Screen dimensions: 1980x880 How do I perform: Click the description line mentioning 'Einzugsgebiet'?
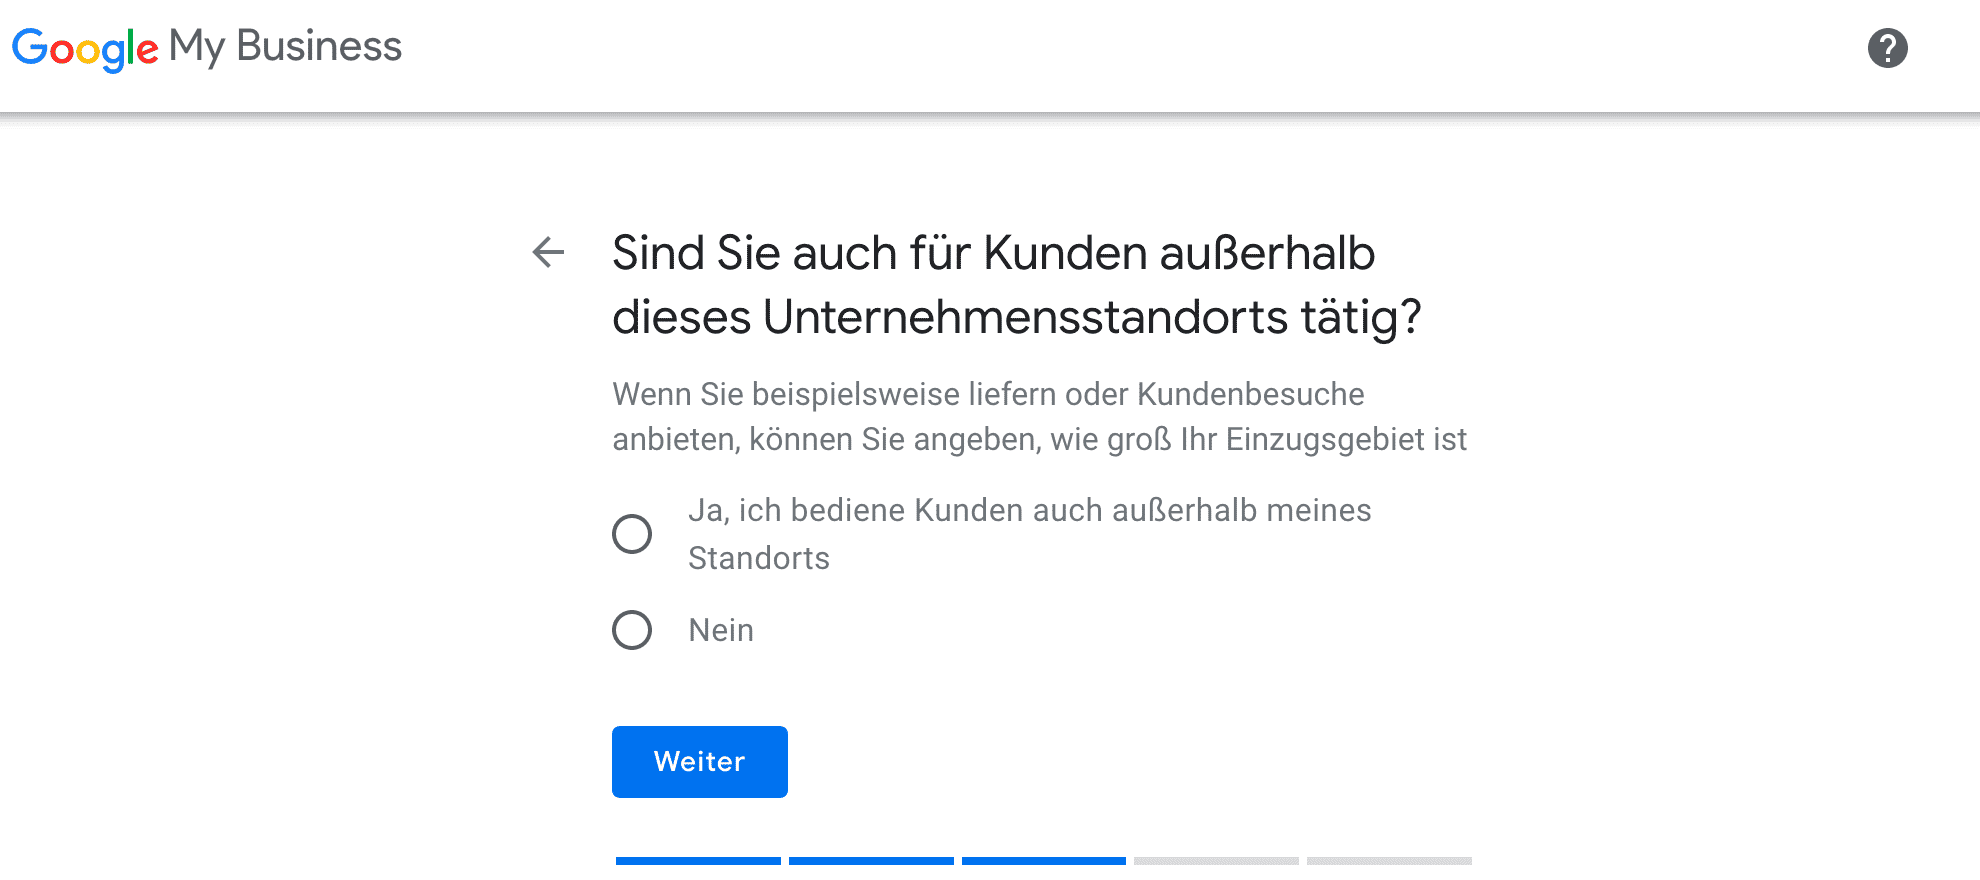pyautogui.click(x=1040, y=440)
